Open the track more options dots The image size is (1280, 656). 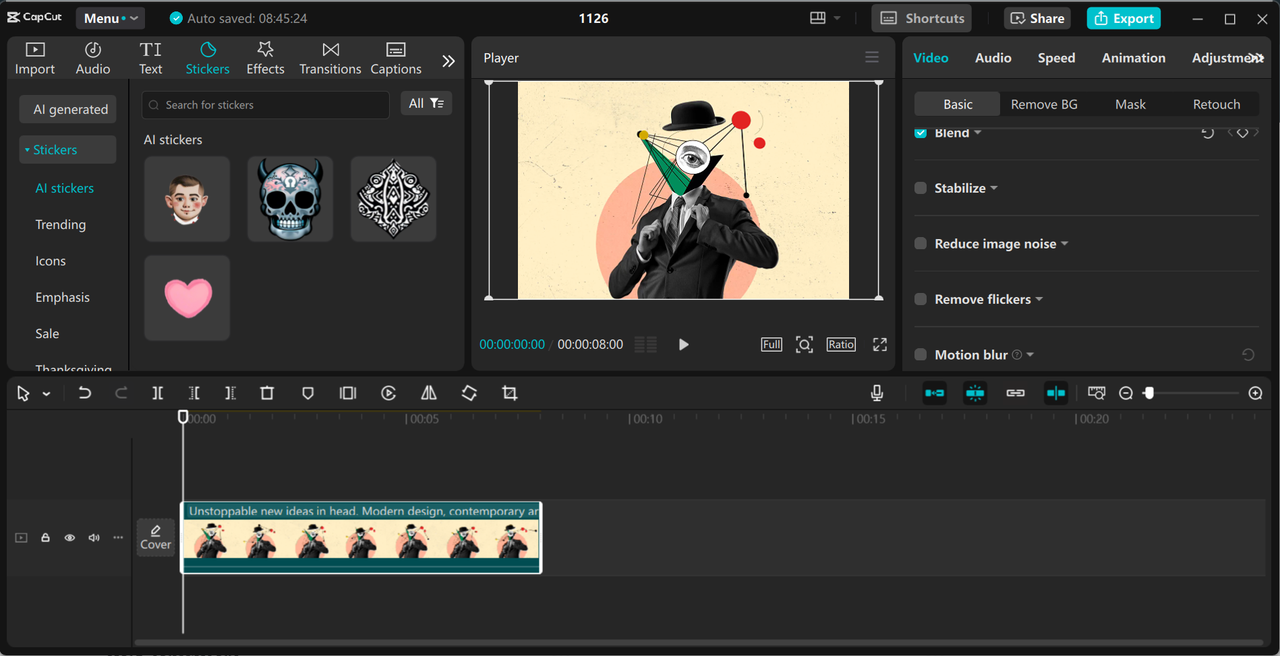point(118,538)
